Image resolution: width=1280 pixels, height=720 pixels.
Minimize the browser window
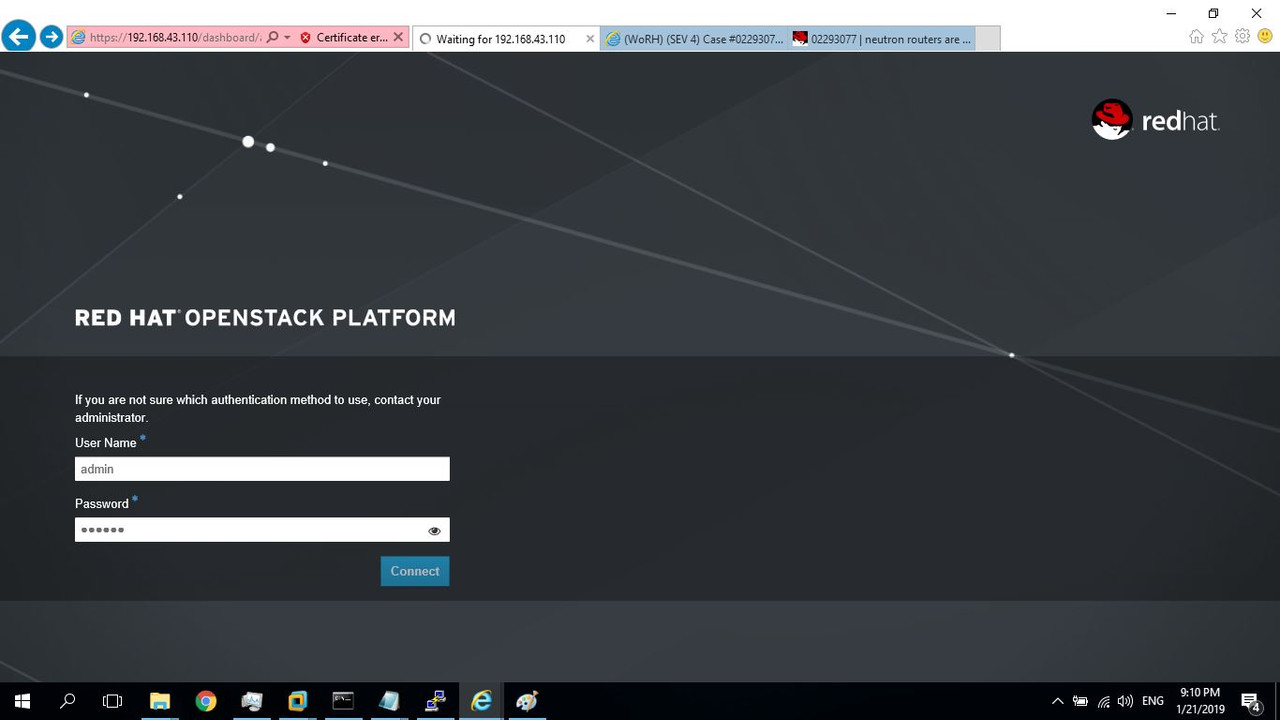[x=1171, y=13]
